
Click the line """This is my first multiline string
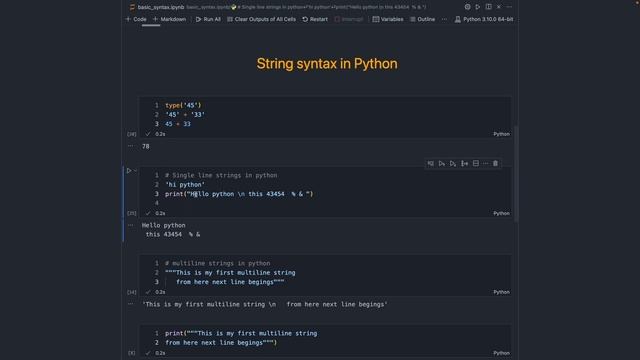(230, 273)
